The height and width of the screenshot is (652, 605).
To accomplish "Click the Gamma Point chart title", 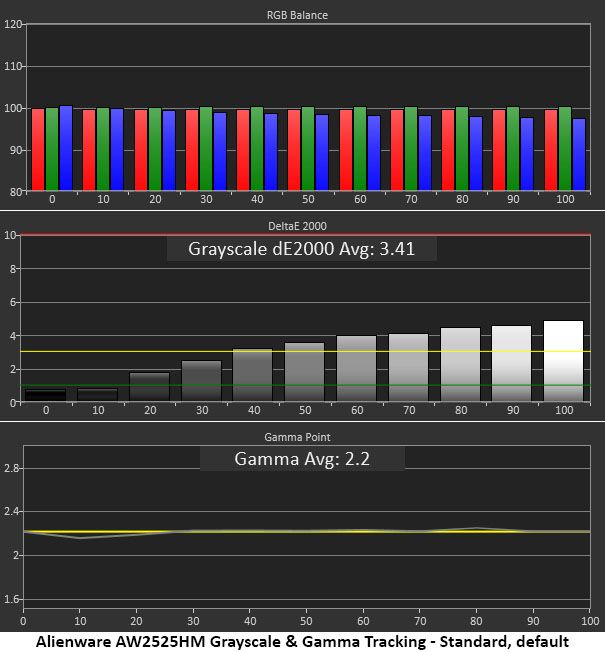I will [297, 437].
